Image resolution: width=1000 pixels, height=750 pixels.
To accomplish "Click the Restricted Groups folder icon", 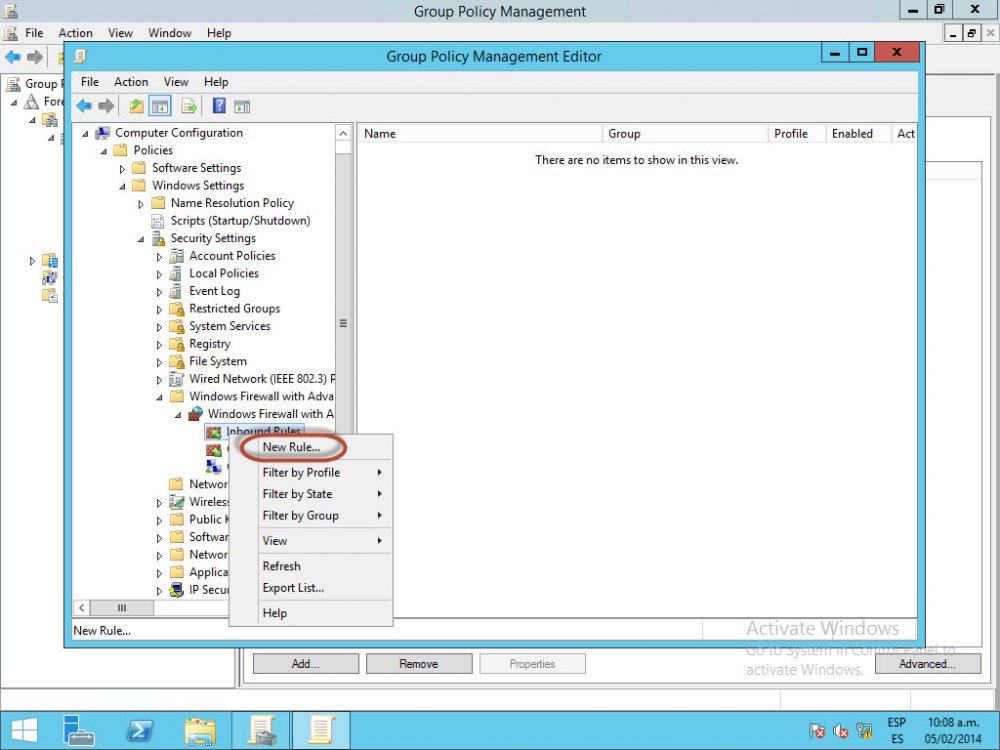I will point(177,309).
